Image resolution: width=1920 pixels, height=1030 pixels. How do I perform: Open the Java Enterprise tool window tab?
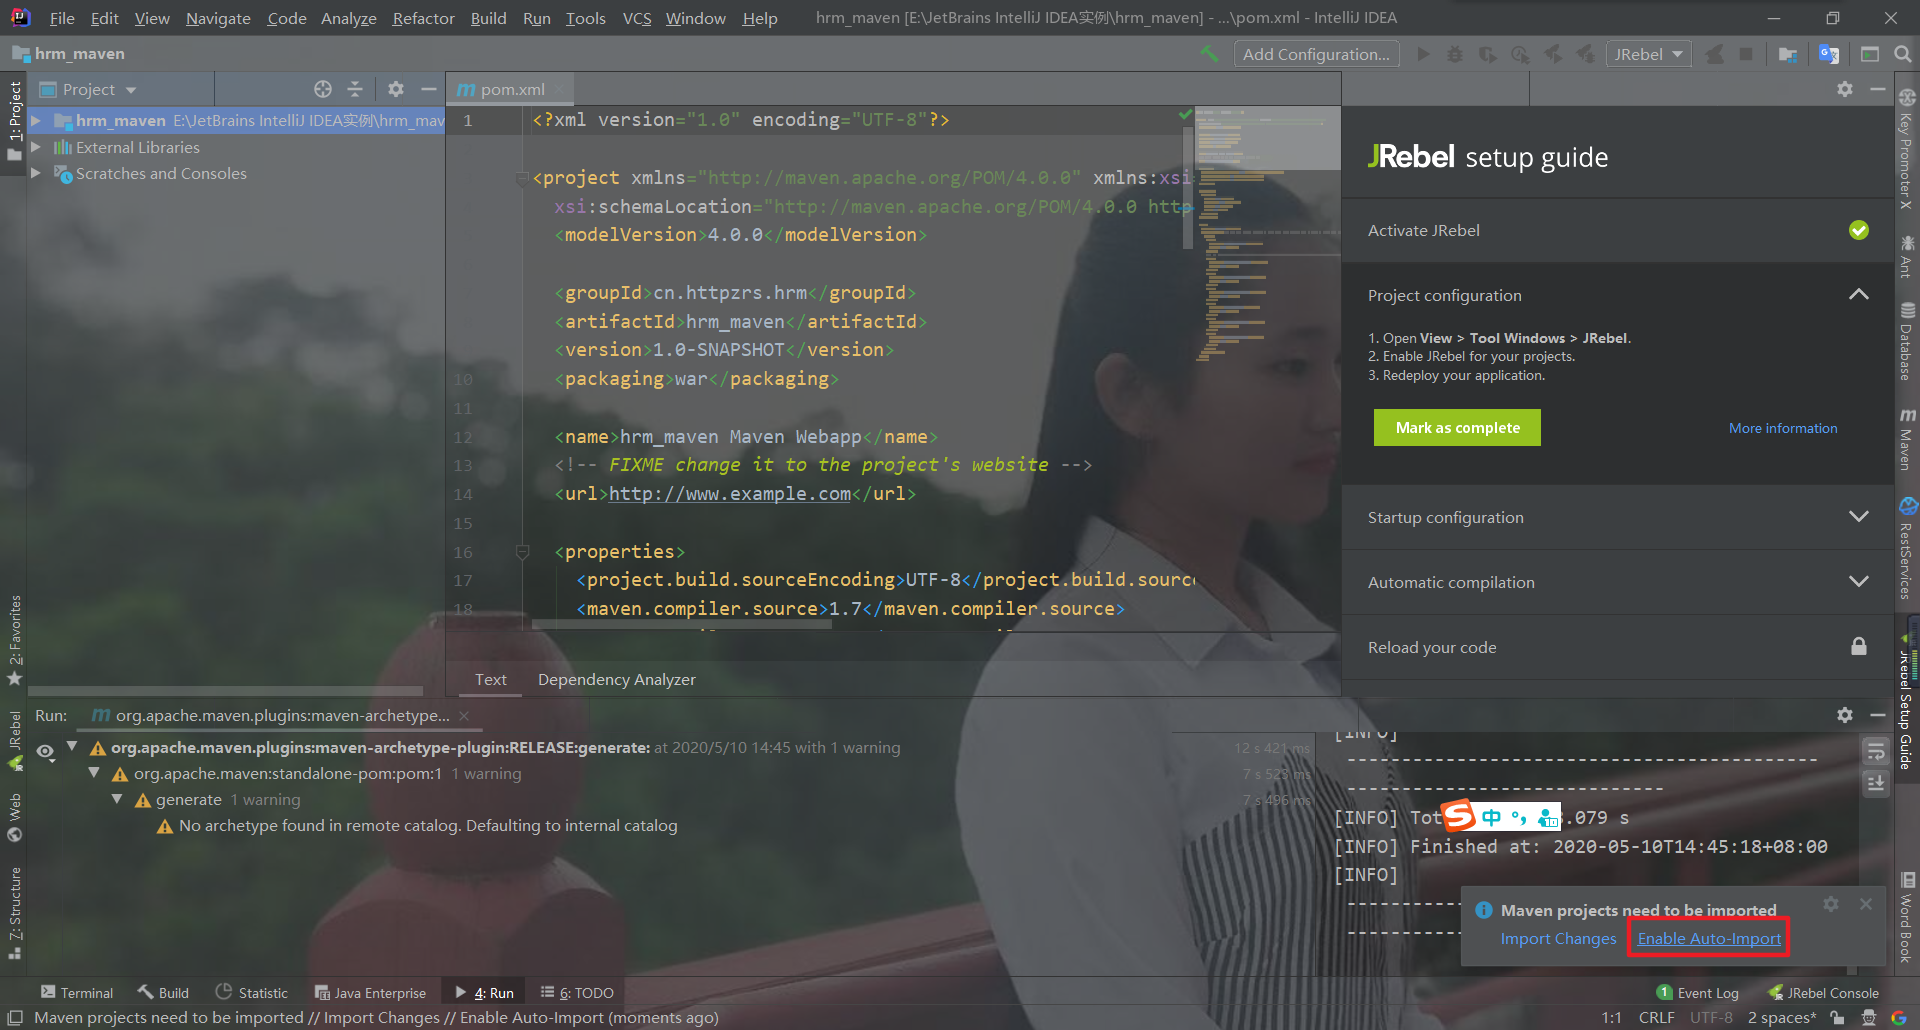tap(370, 993)
